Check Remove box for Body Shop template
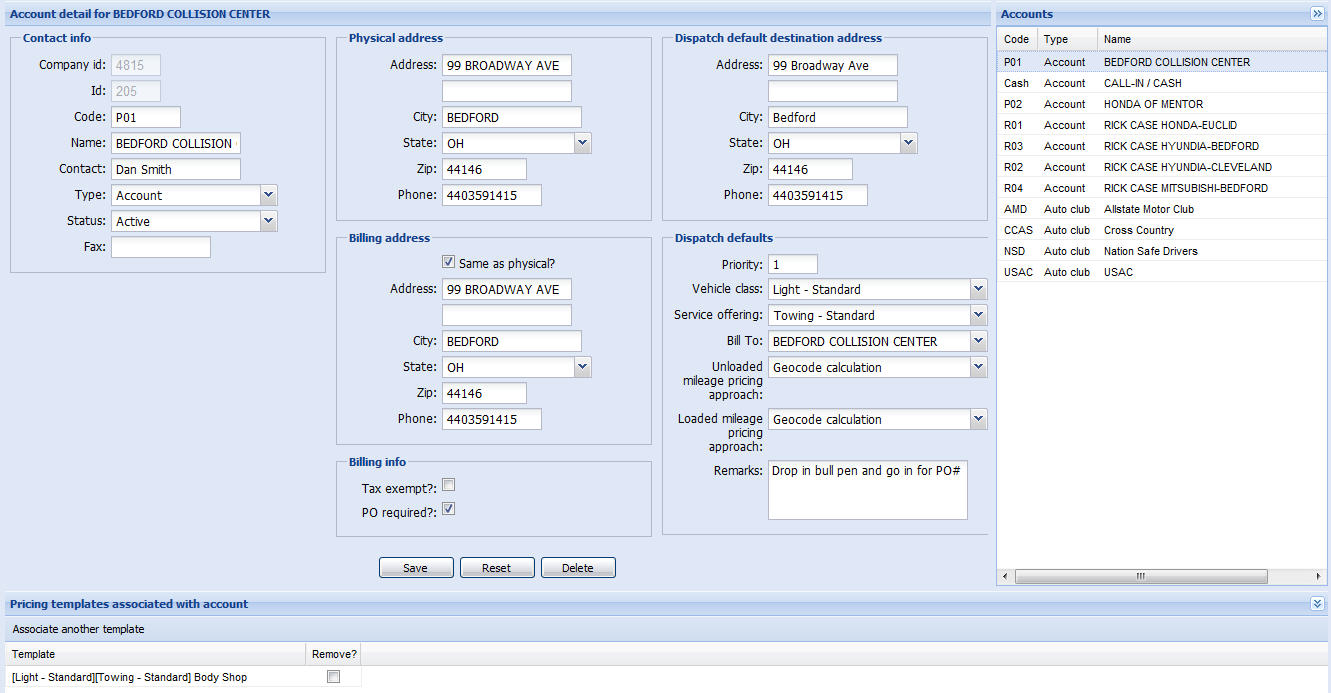 tap(333, 677)
